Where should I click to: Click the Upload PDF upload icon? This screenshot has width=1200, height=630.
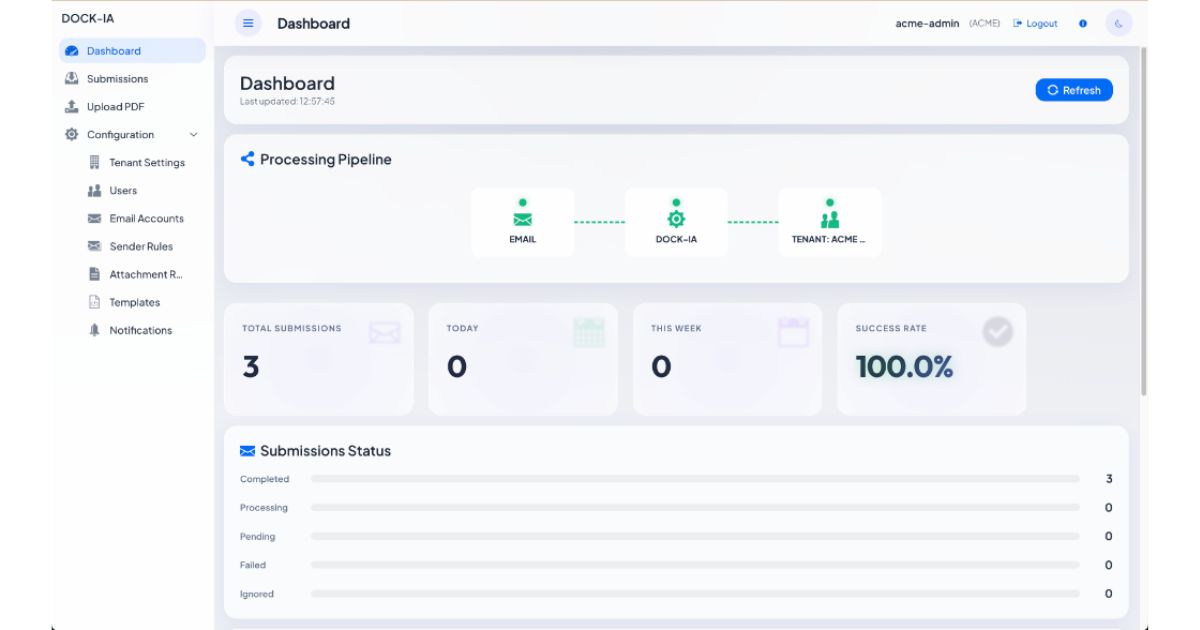pos(72,107)
